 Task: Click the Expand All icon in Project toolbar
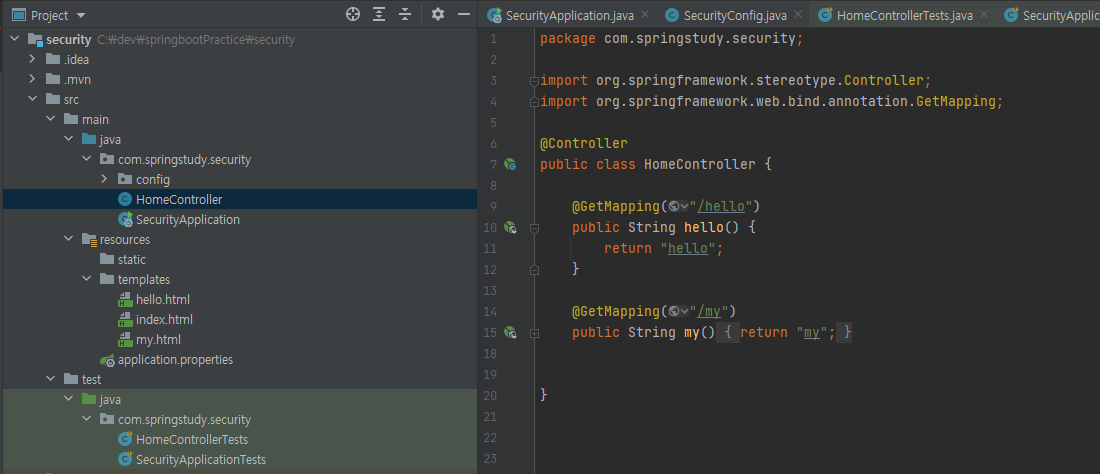tap(380, 15)
